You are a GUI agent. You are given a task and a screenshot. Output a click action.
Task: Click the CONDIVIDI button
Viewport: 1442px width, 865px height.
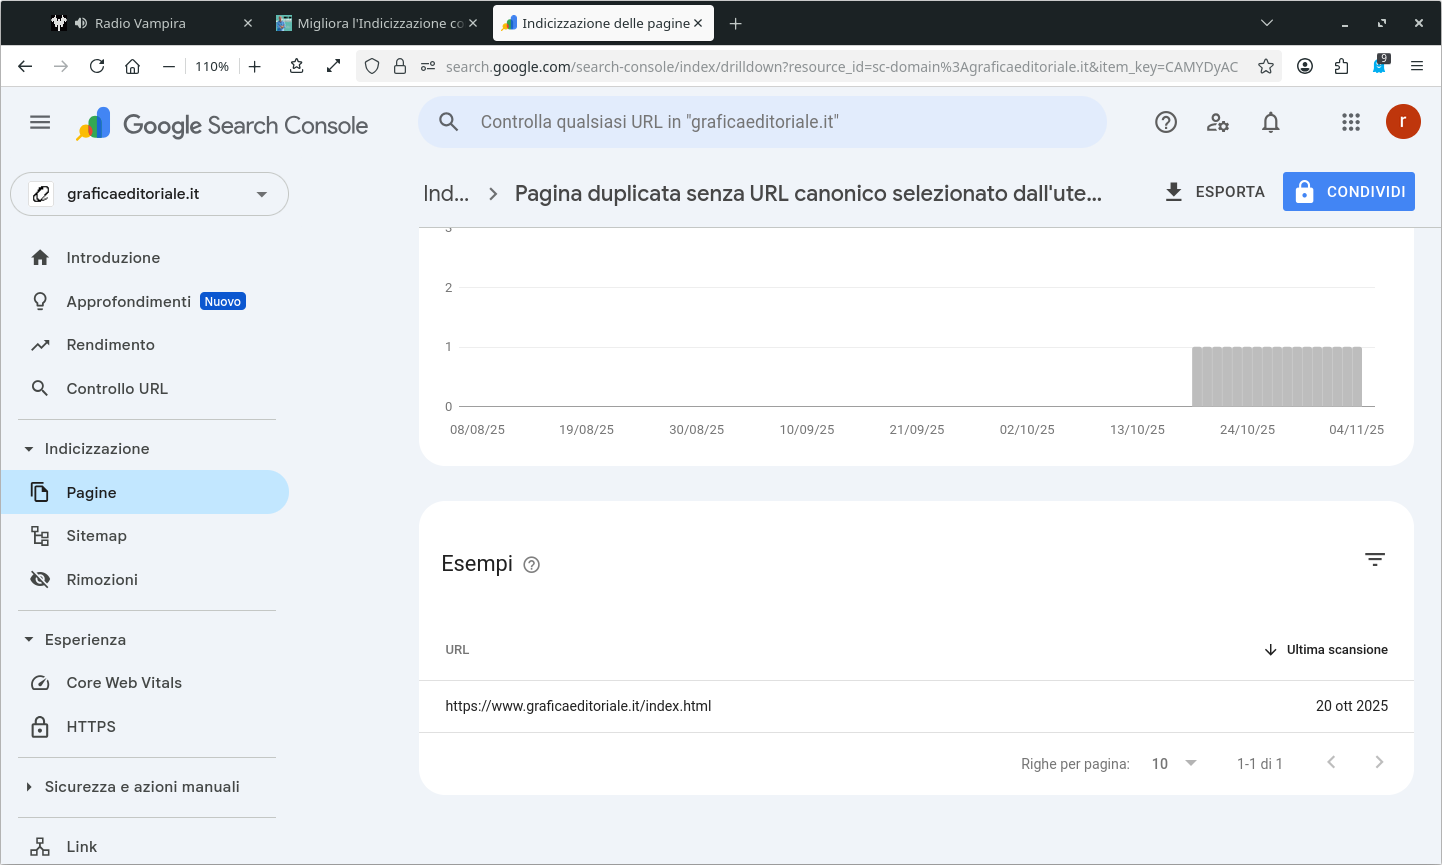1348,192
